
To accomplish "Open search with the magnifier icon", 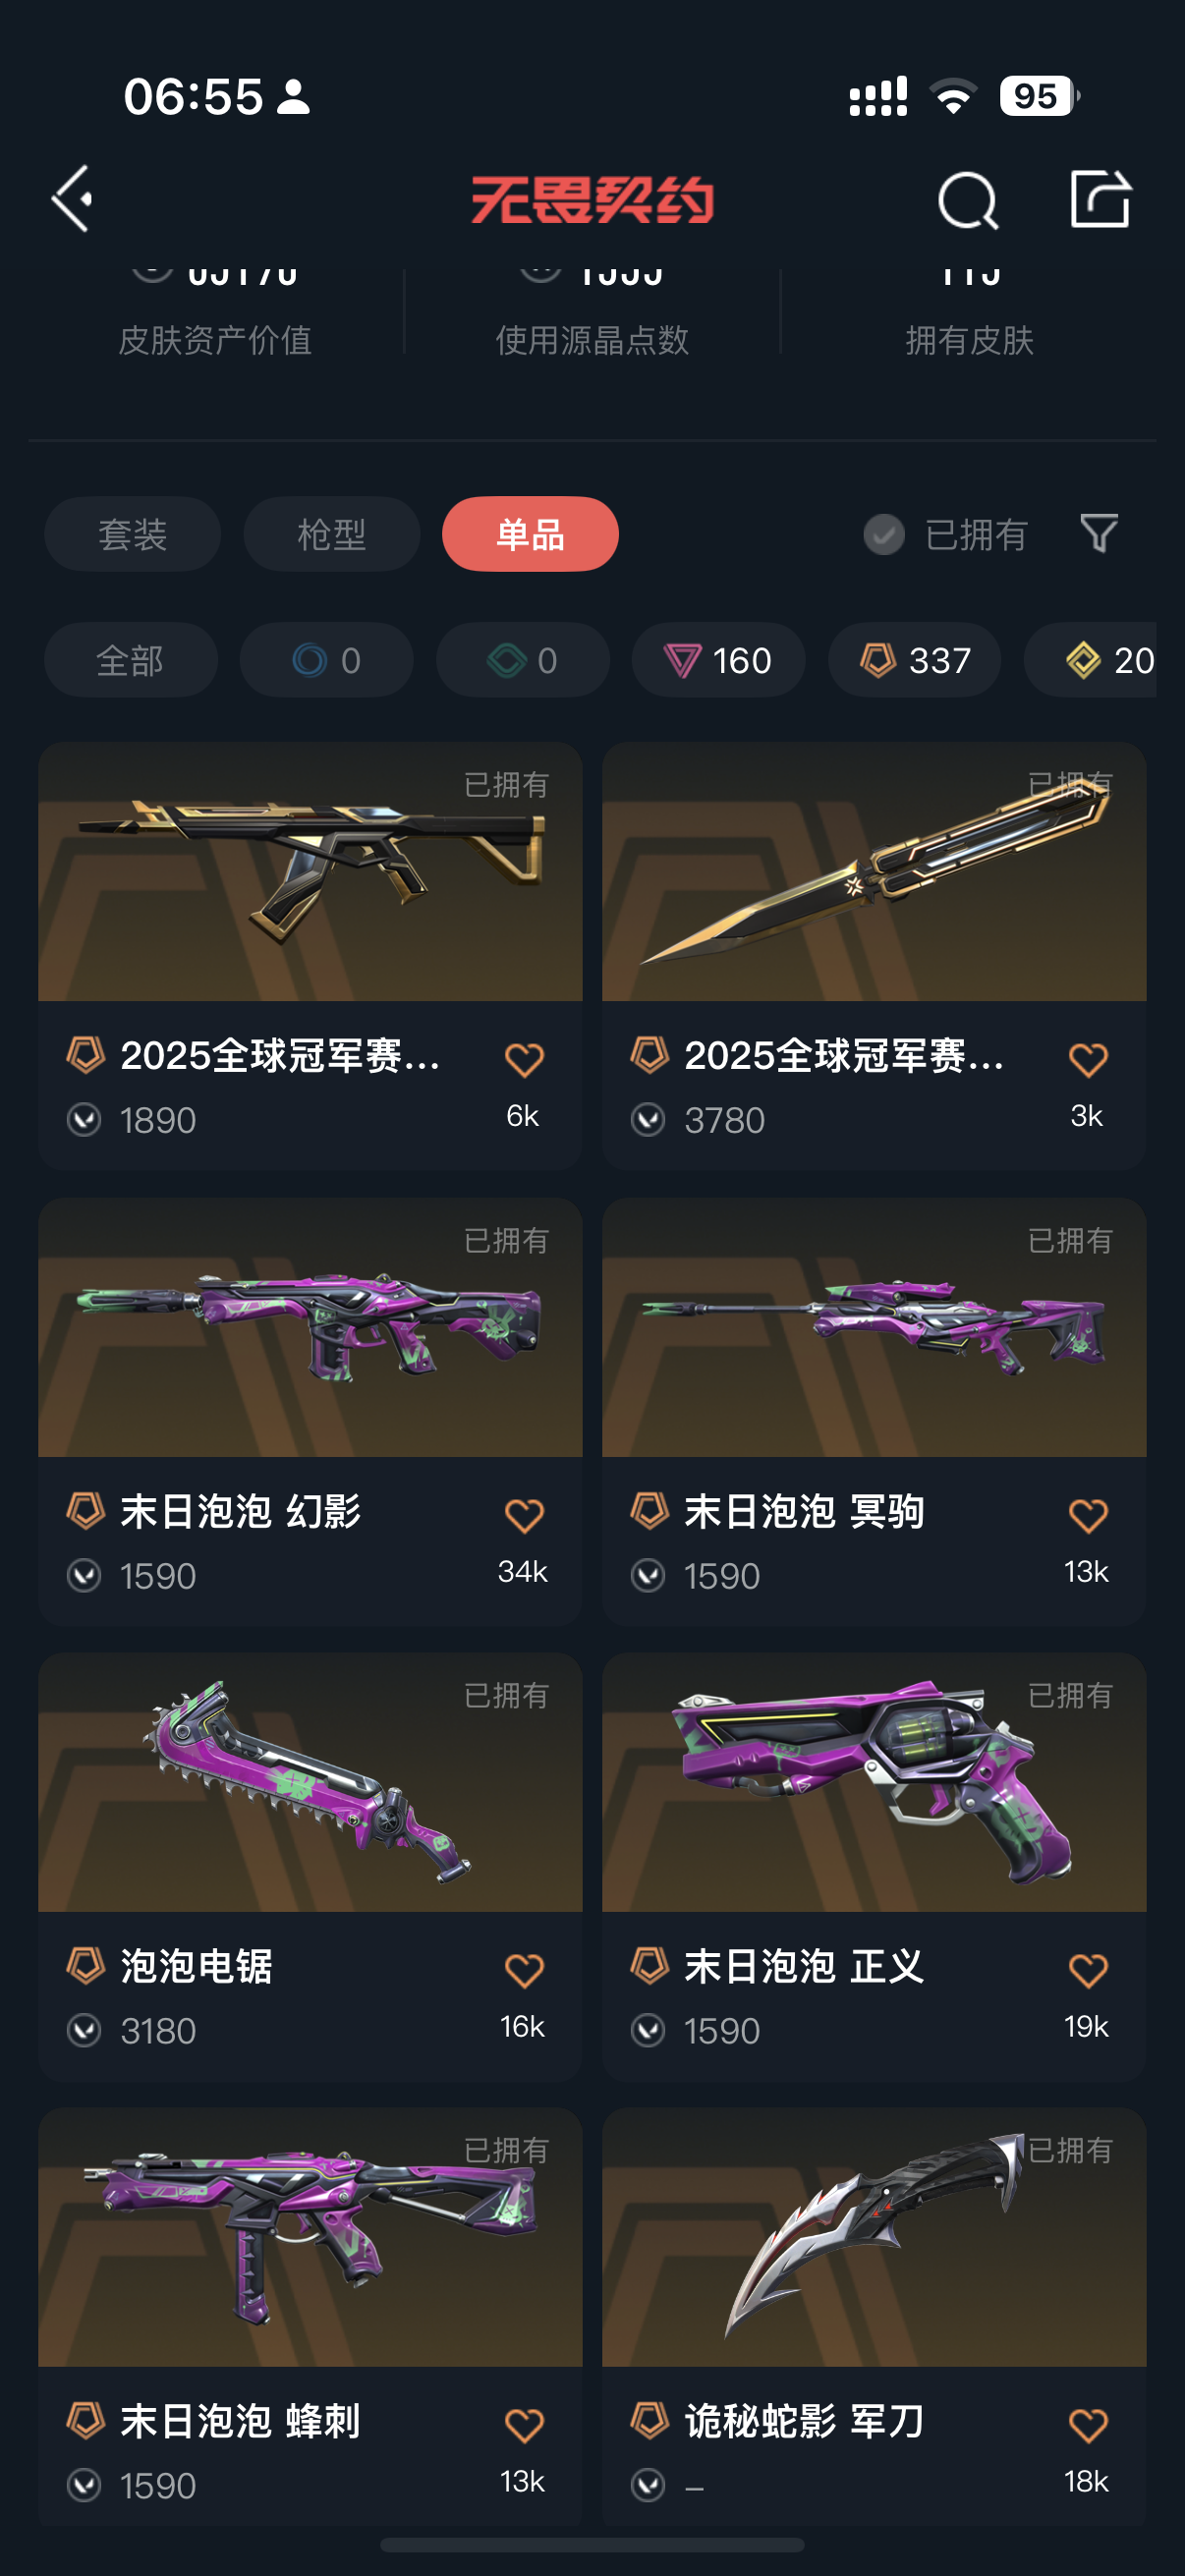I will pos(967,200).
